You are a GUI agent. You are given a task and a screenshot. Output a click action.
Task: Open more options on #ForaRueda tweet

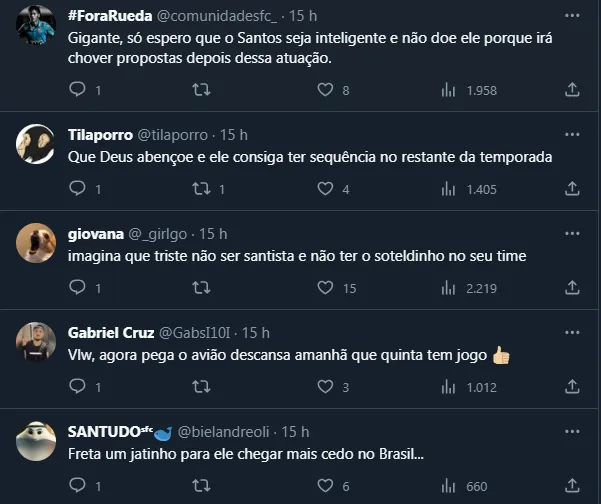point(571,17)
